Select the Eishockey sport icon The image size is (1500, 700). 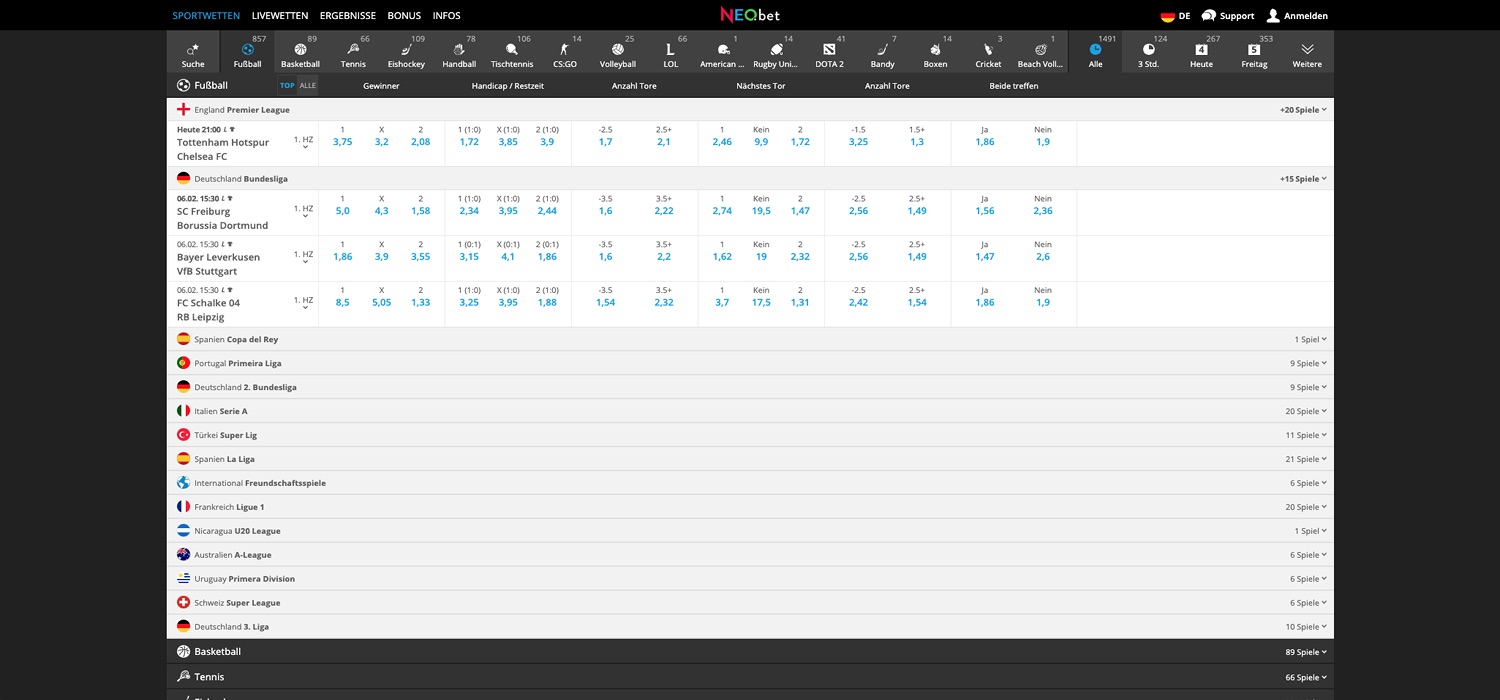(406, 52)
